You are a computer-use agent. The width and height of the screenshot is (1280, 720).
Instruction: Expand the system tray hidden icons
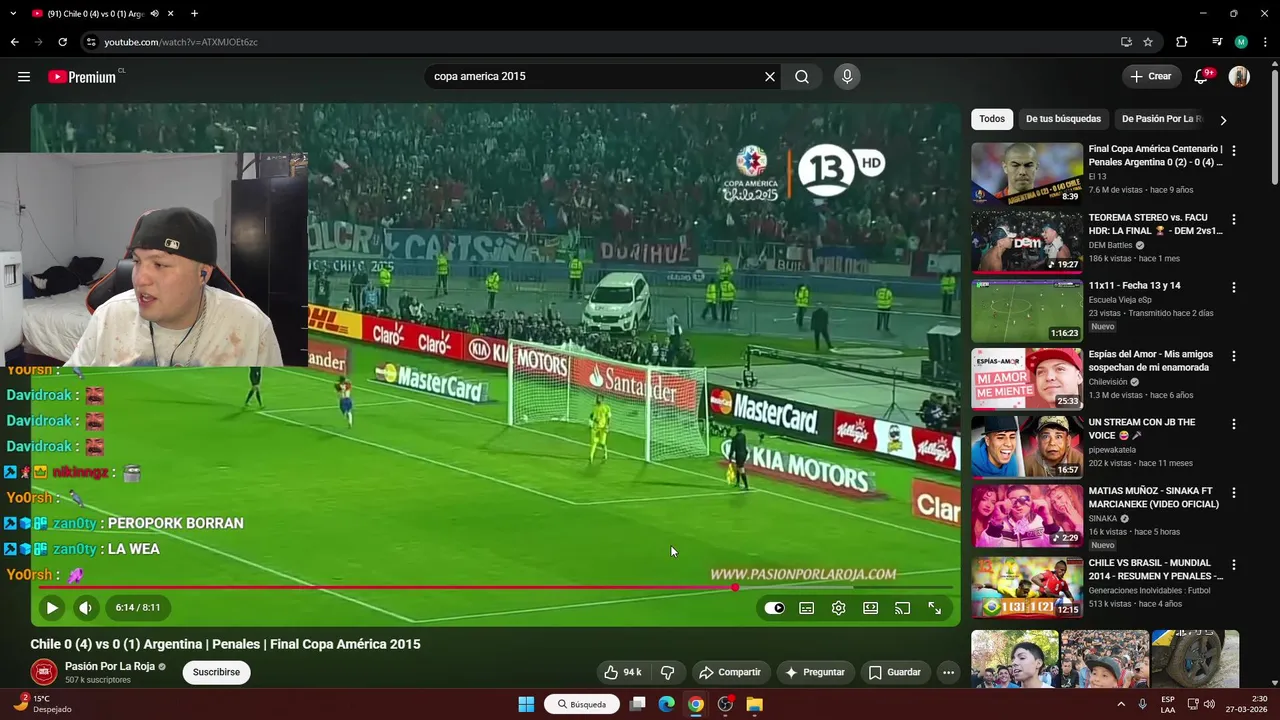coord(1121,704)
